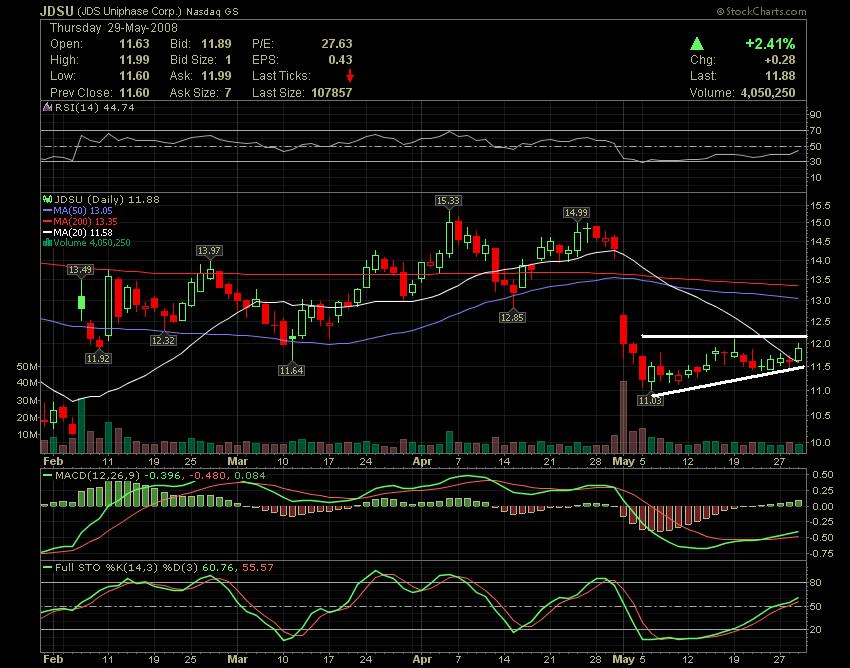Click the Chg value +0.28
Screen dimensions: 850x668
coord(780,60)
